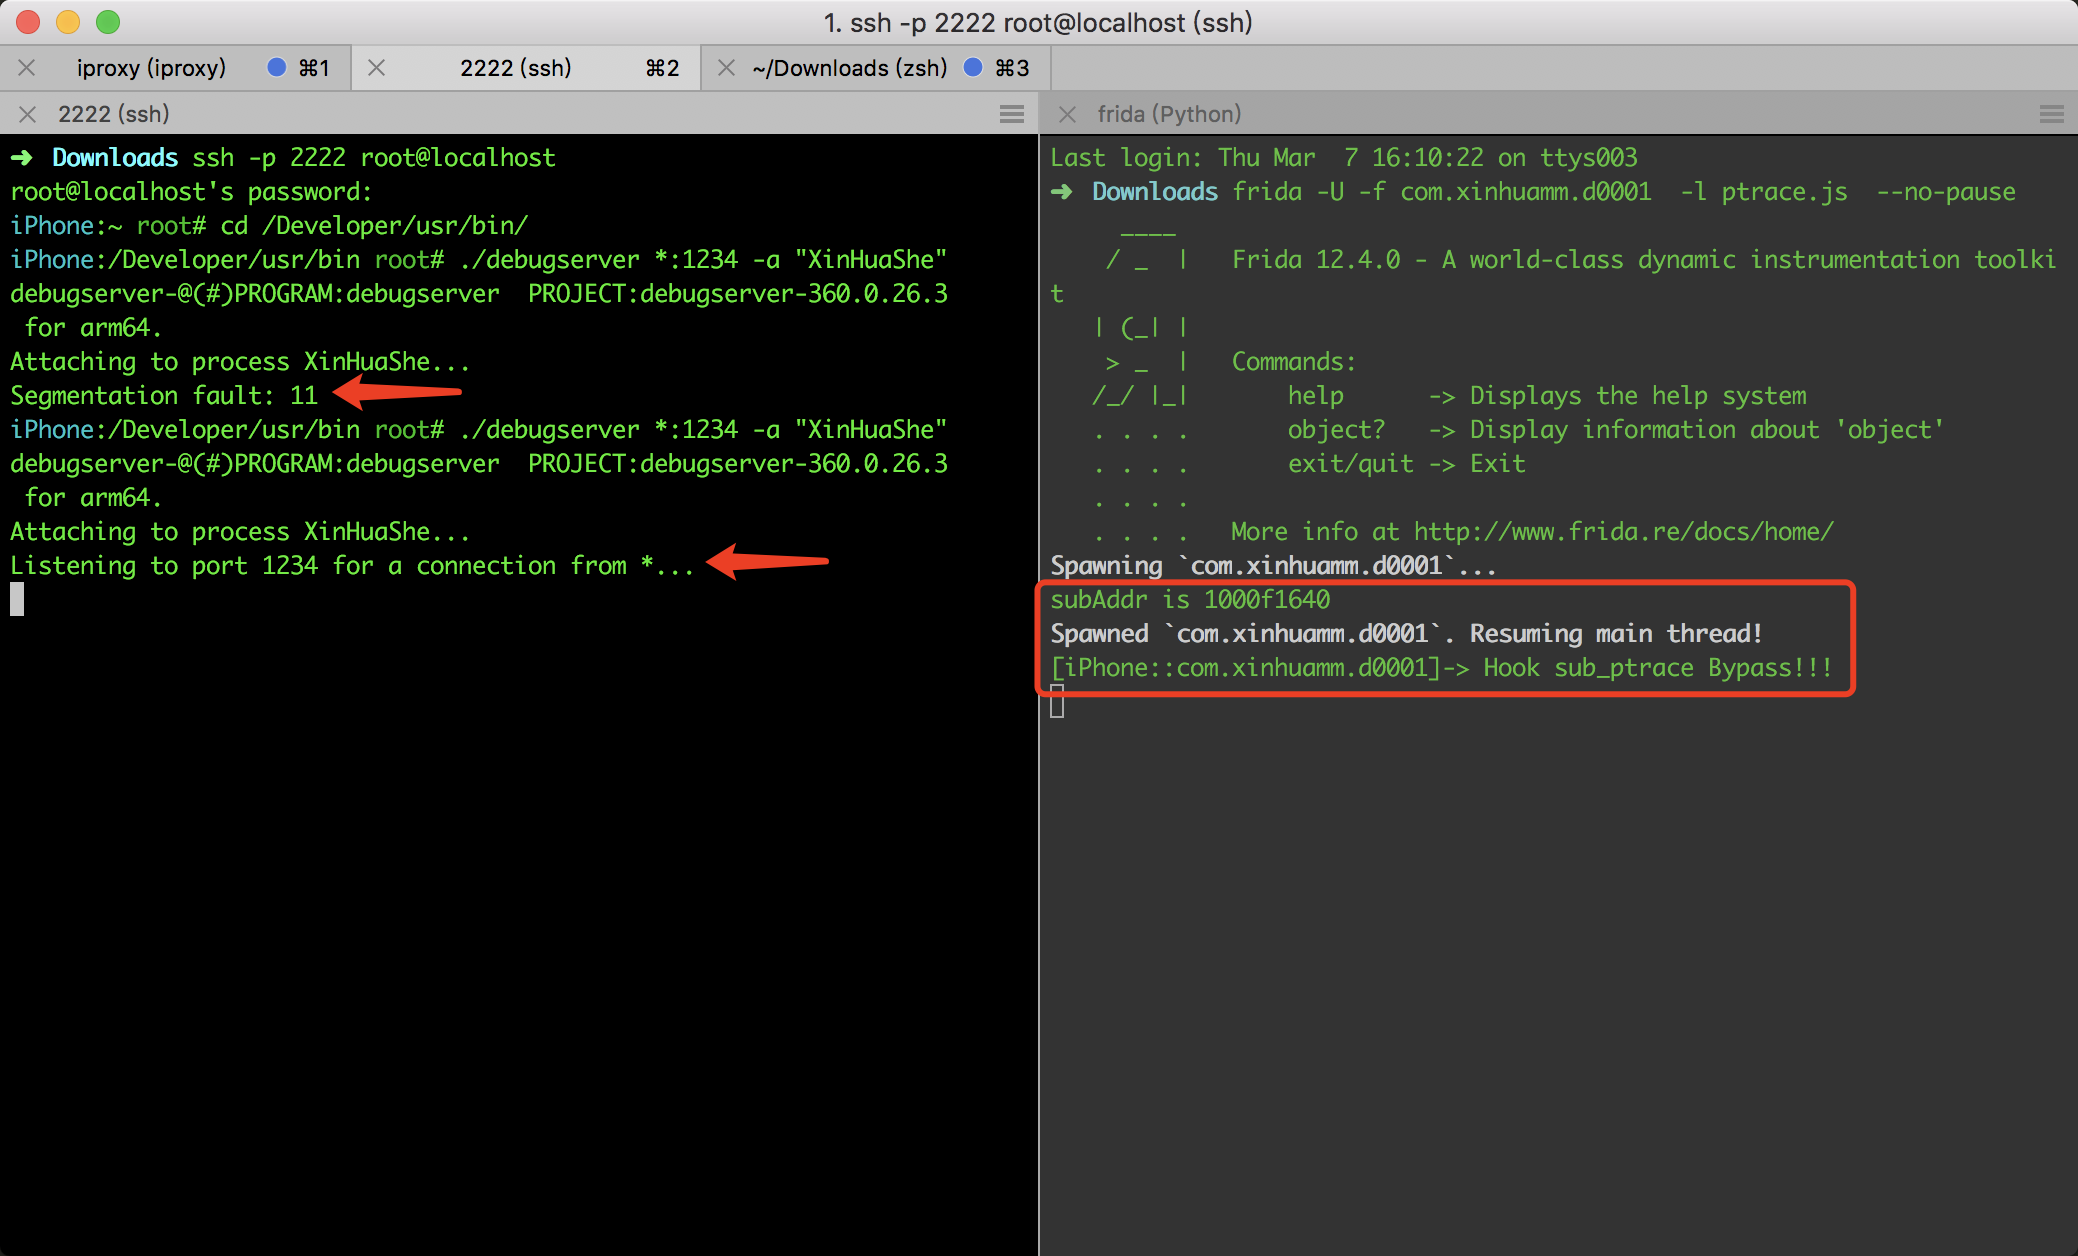Close the 2222 (ssh) split pane
Screen dimensions: 2078x1256
pyautogui.click(x=28, y=114)
